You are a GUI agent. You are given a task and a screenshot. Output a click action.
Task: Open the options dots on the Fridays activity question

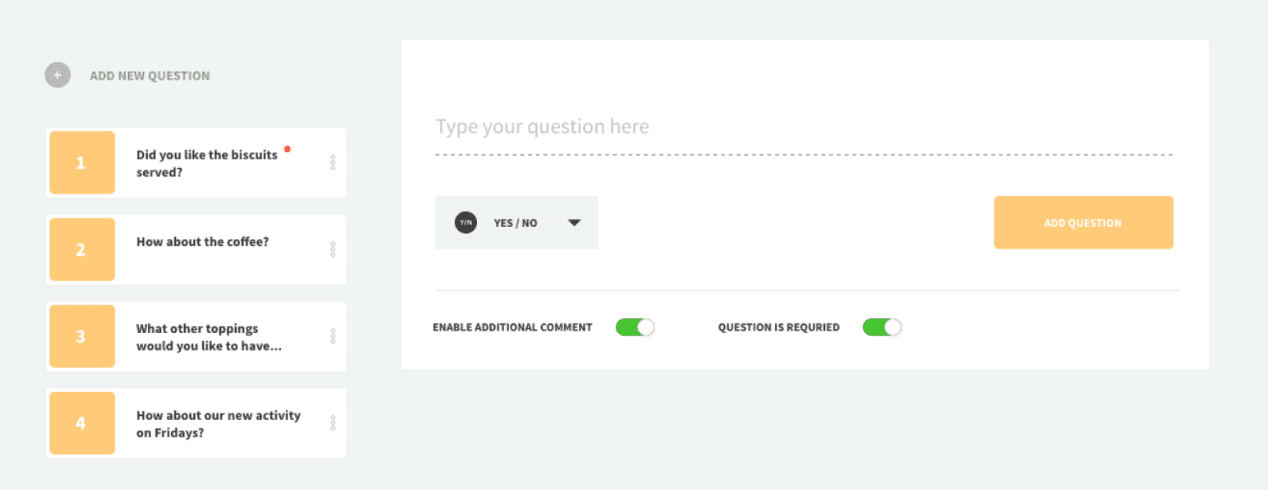tap(333, 423)
